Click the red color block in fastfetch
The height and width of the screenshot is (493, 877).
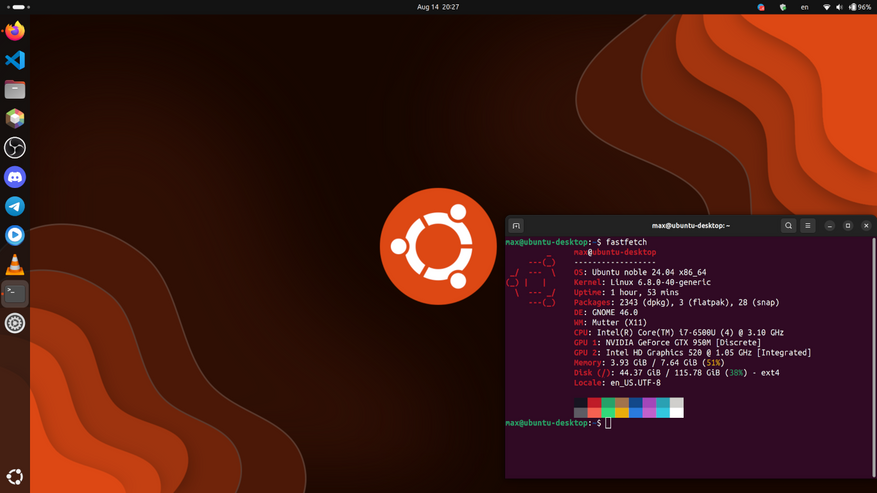pyautogui.click(x=594, y=403)
